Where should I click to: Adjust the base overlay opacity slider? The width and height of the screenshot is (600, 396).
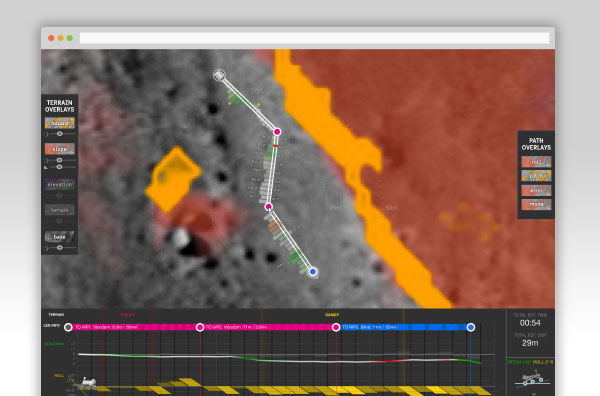click(59, 248)
